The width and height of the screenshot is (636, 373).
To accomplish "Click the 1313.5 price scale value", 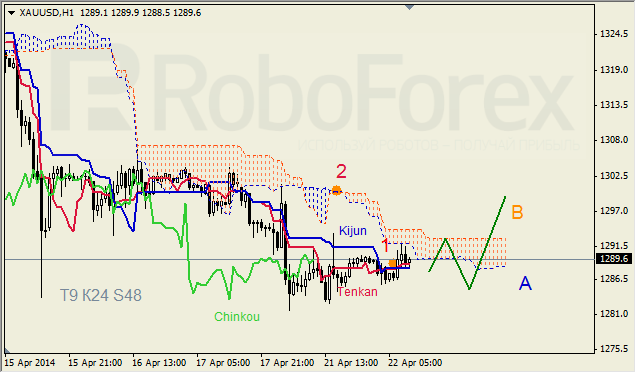I will coord(614,105).
